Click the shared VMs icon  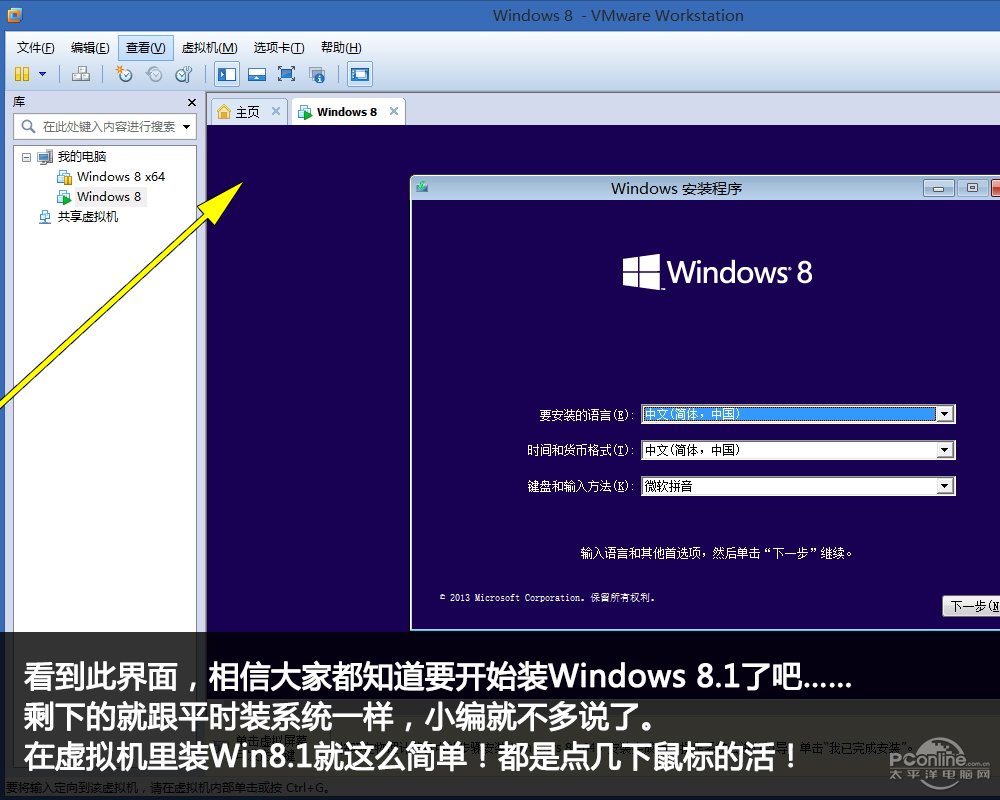(x=45, y=218)
